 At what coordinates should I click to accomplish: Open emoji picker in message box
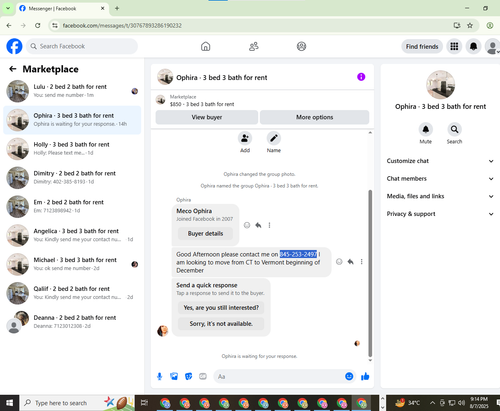pyautogui.click(x=349, y=376)
